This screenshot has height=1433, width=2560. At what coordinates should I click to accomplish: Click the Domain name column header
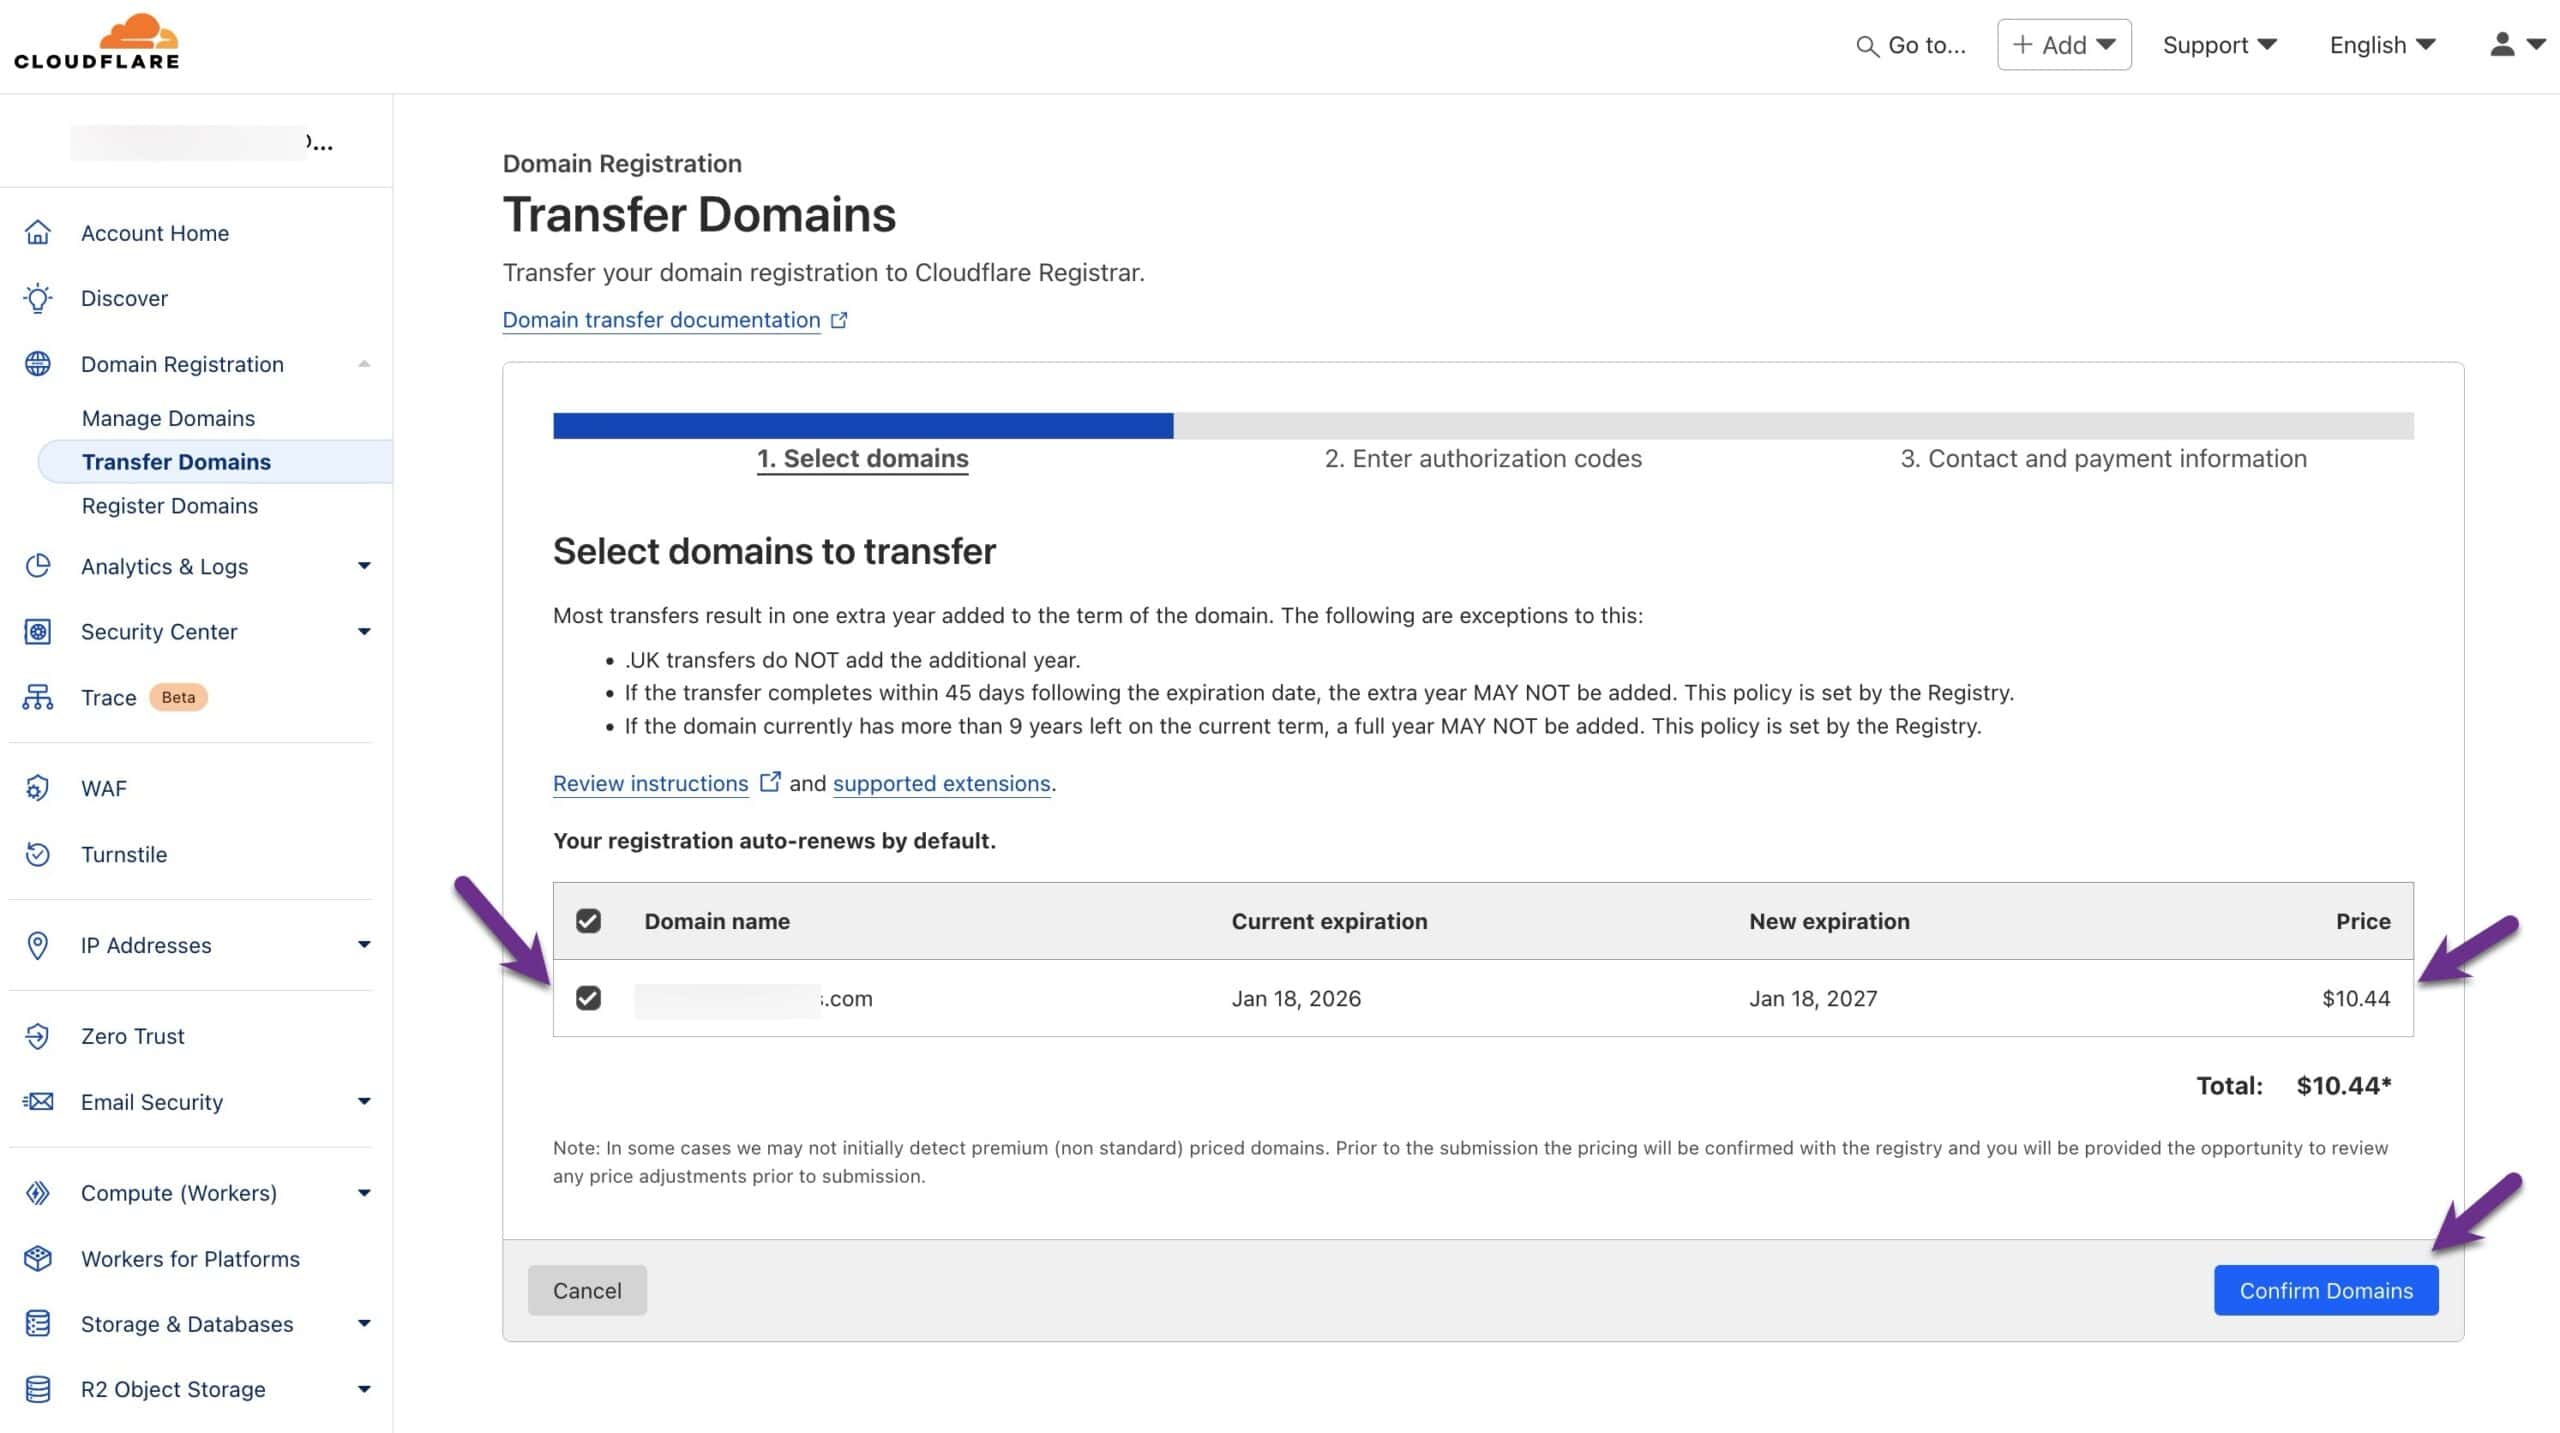(x=717, y=921)
